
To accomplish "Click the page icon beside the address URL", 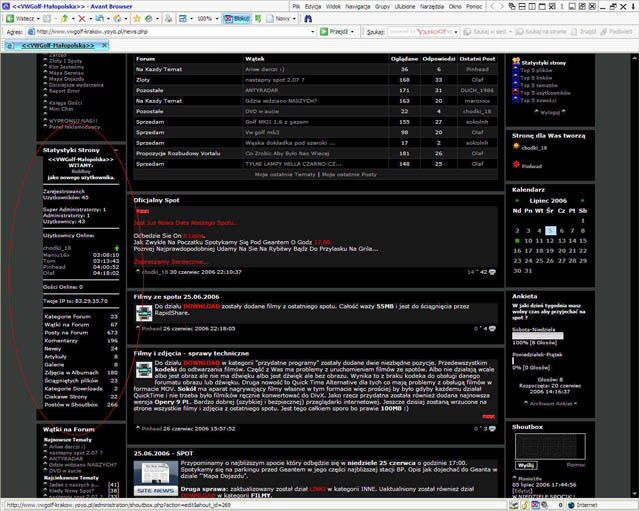I will pyautogui.click(x=31, y=31).
